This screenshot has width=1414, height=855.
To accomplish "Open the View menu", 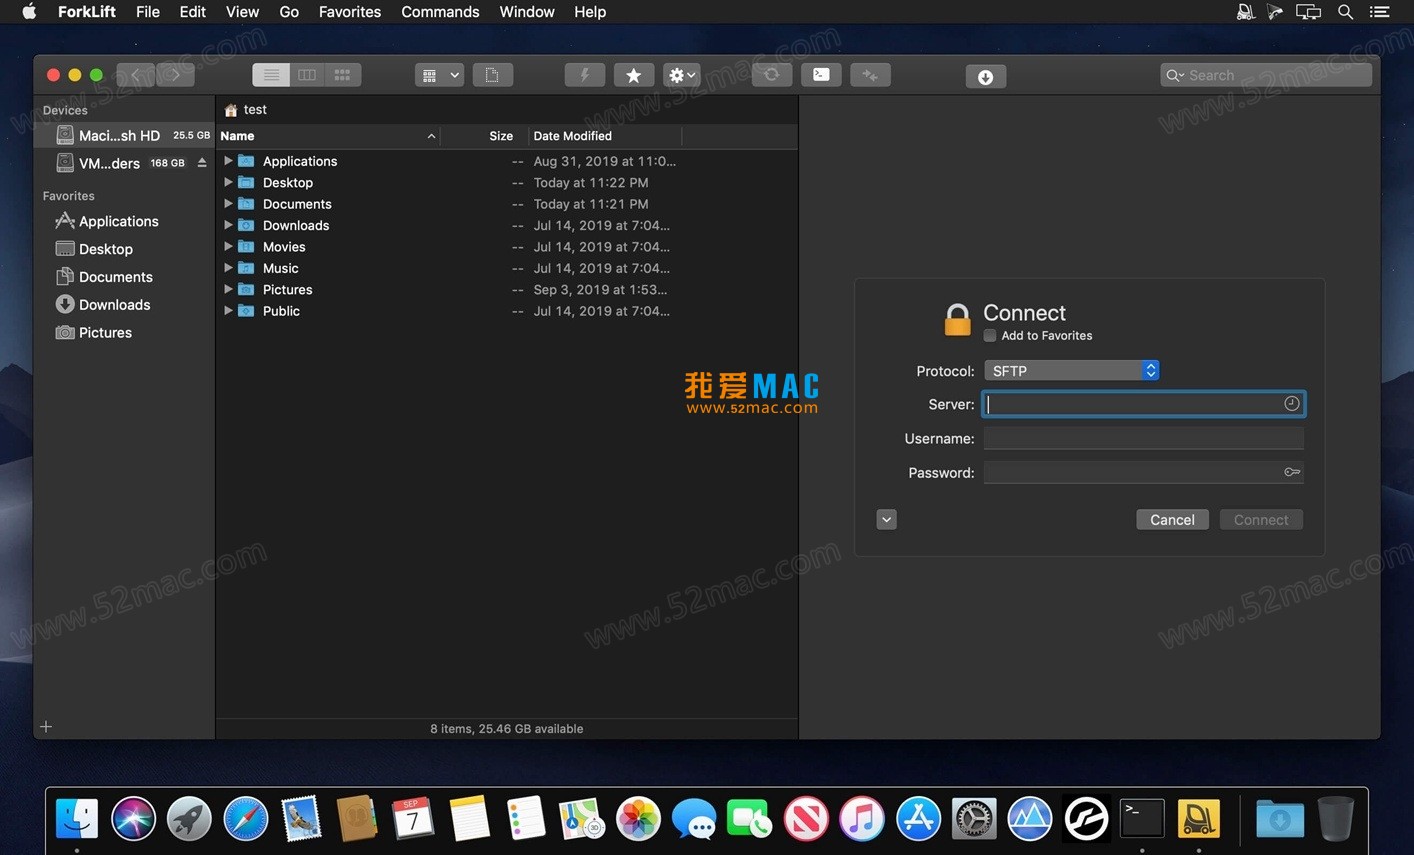I will (x=242, y=12).
